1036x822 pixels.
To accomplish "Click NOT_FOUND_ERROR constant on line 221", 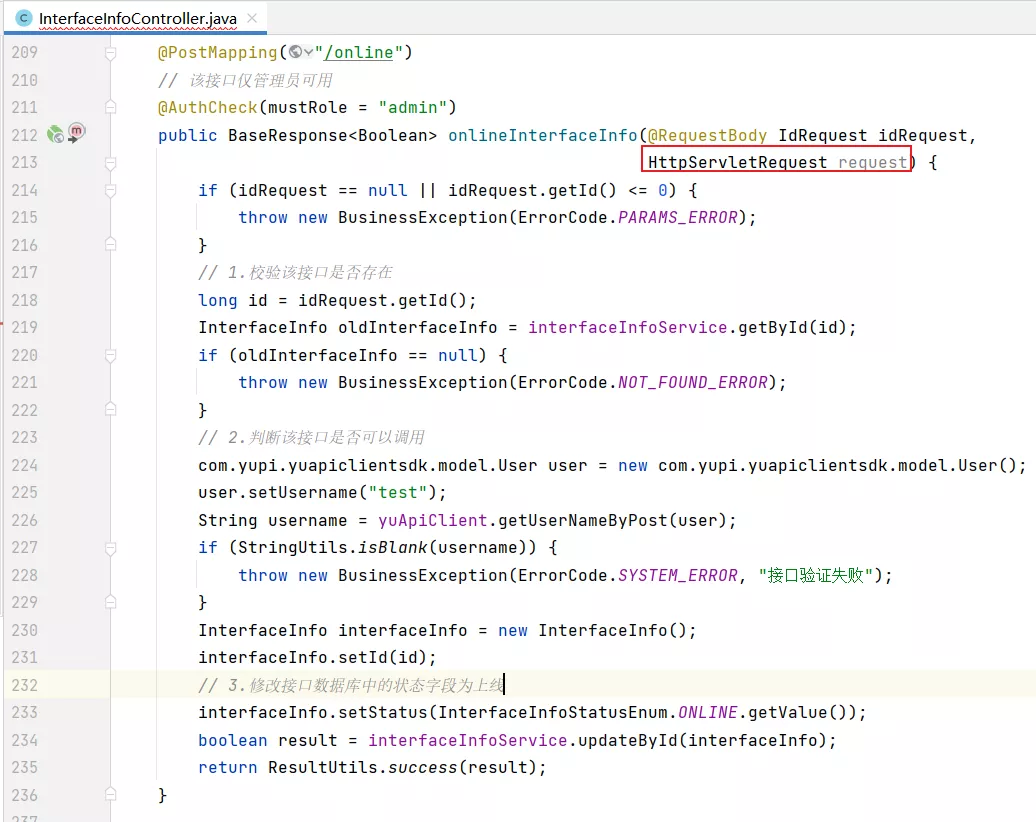I will tap(692, 382).
